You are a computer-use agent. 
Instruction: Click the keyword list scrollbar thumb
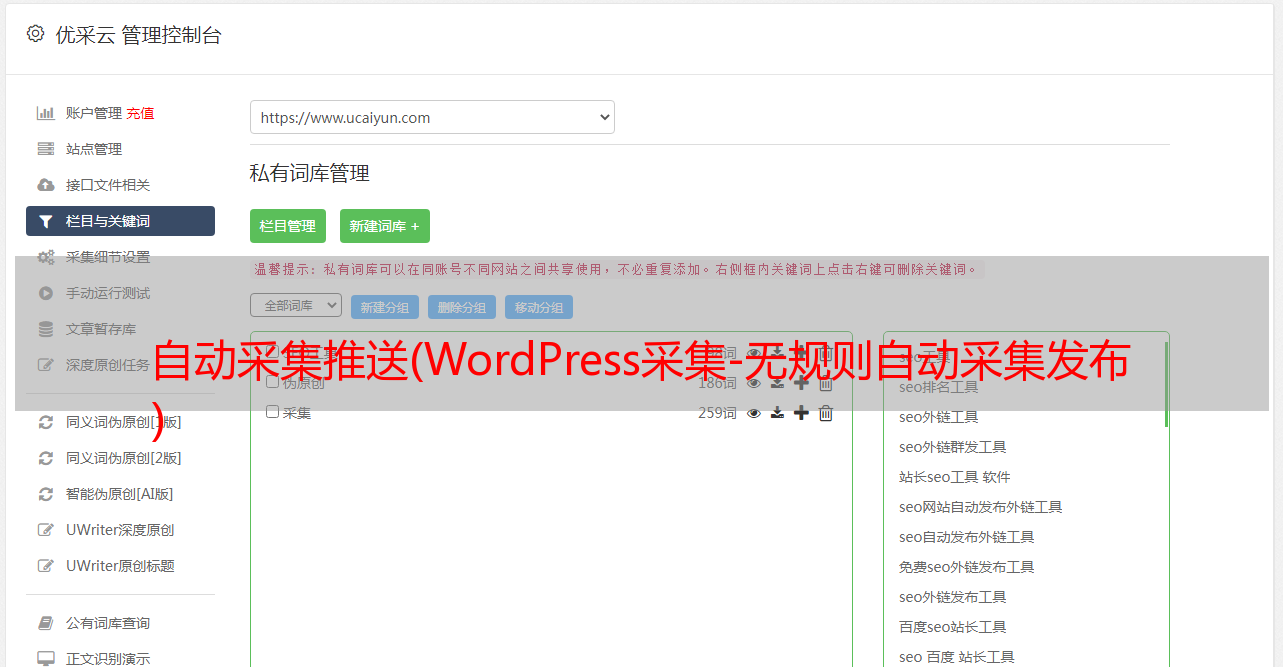click(1165, 384)
